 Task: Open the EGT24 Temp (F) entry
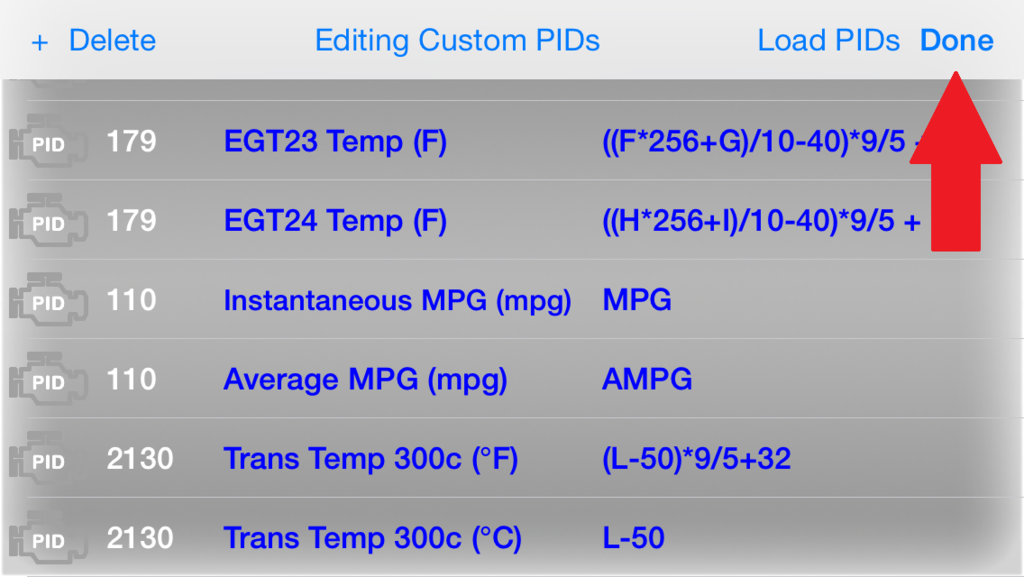512,220
